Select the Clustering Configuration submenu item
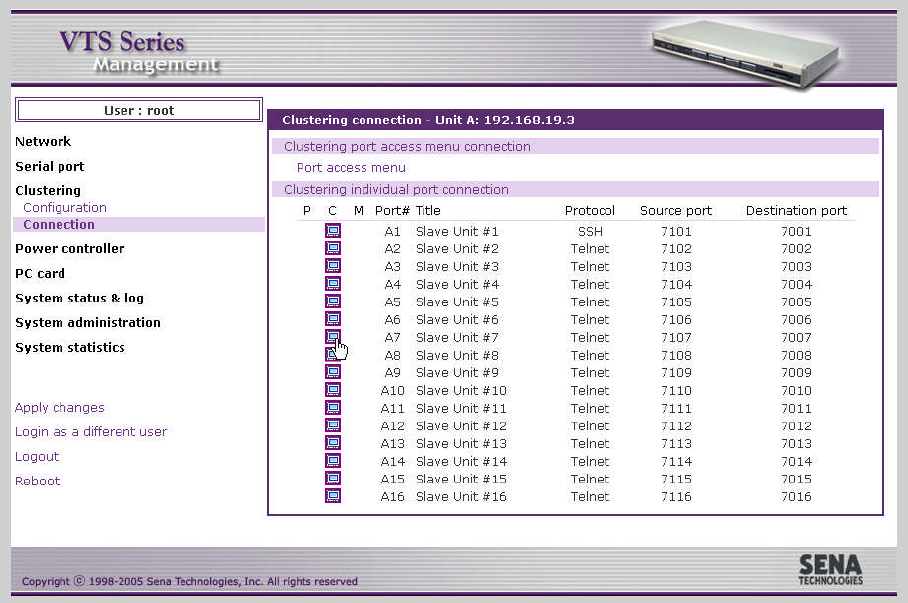 pyautogui.click(x=65, y=207)
